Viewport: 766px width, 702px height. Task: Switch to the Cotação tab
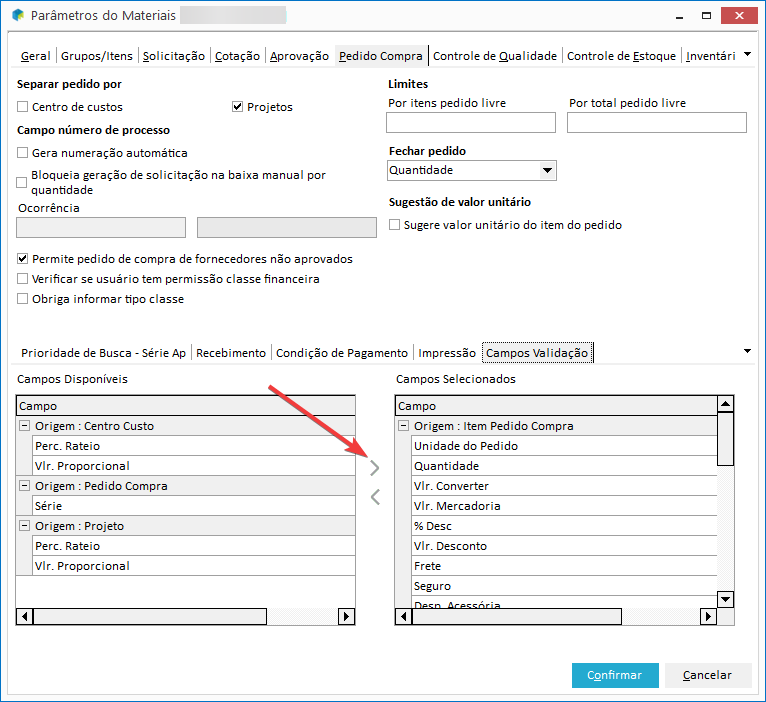(237, 56)
